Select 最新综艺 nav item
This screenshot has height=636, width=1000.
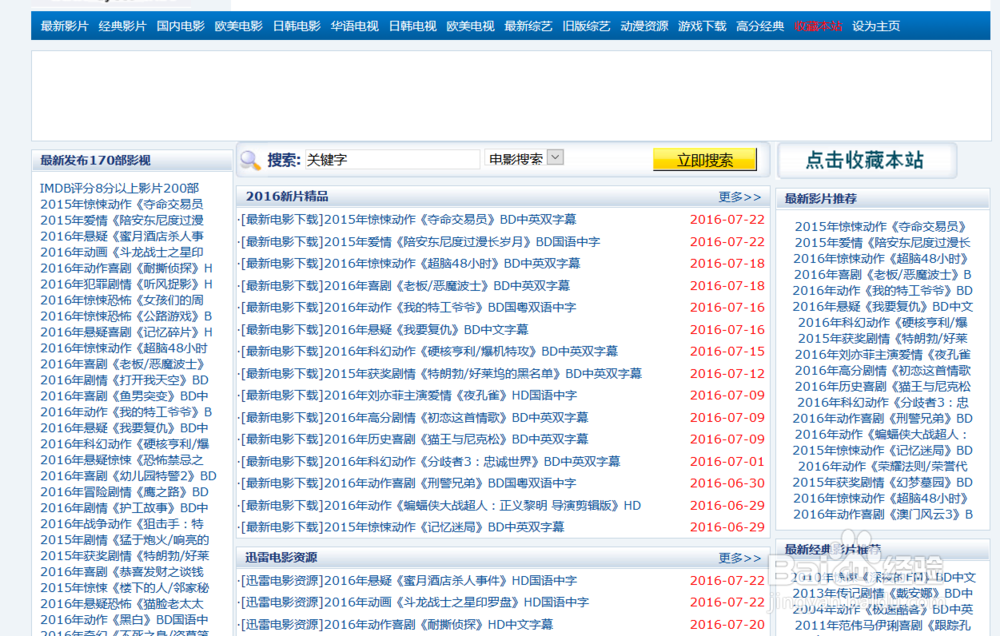tap(528, 26)
